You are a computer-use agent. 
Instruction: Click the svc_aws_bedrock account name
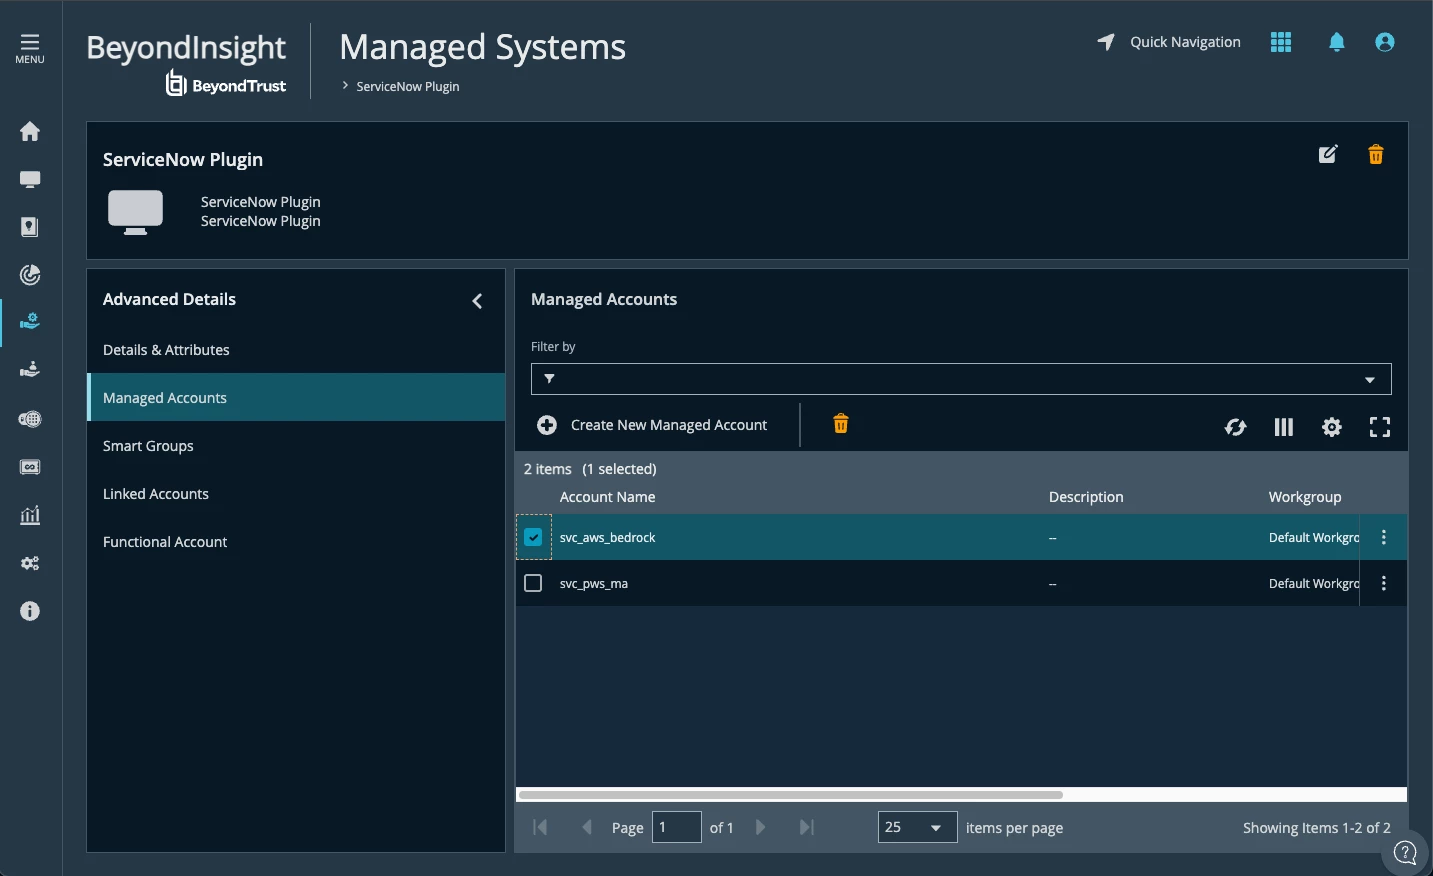(x=607, y=538)
